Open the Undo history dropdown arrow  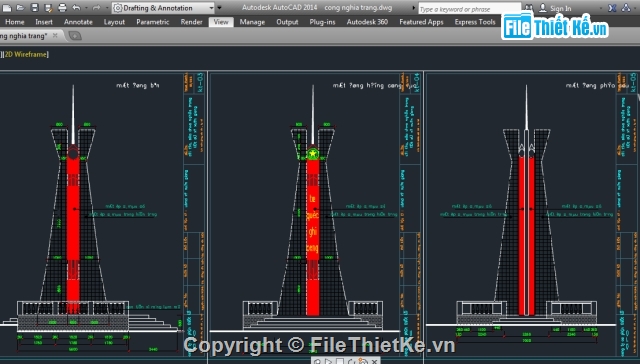coord(86,8)
